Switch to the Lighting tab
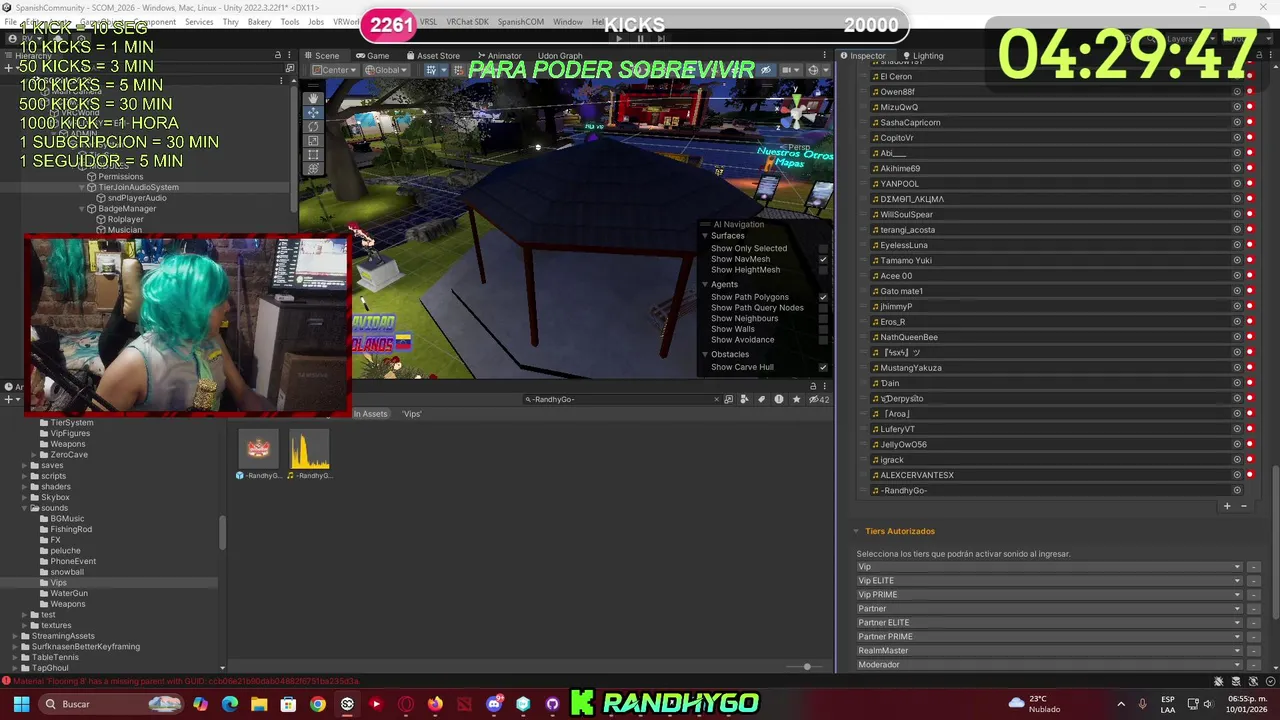Image resolution: width=1280 pixels, height=720 pixels. tap(922, 56)
